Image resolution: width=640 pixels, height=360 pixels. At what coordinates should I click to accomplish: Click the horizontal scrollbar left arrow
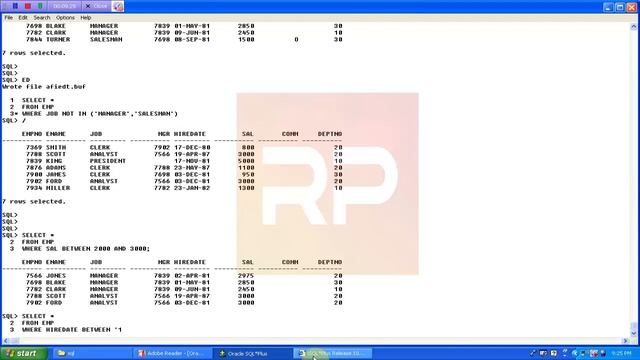click(x=6, y=340)
